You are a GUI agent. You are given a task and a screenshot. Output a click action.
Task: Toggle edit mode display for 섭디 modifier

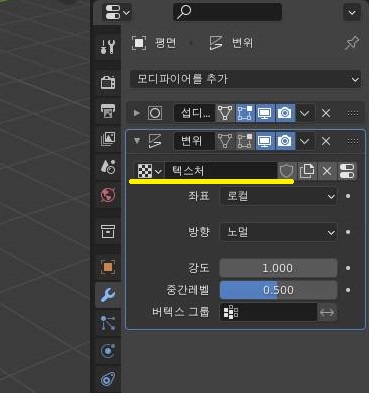(x=245, y=113)
